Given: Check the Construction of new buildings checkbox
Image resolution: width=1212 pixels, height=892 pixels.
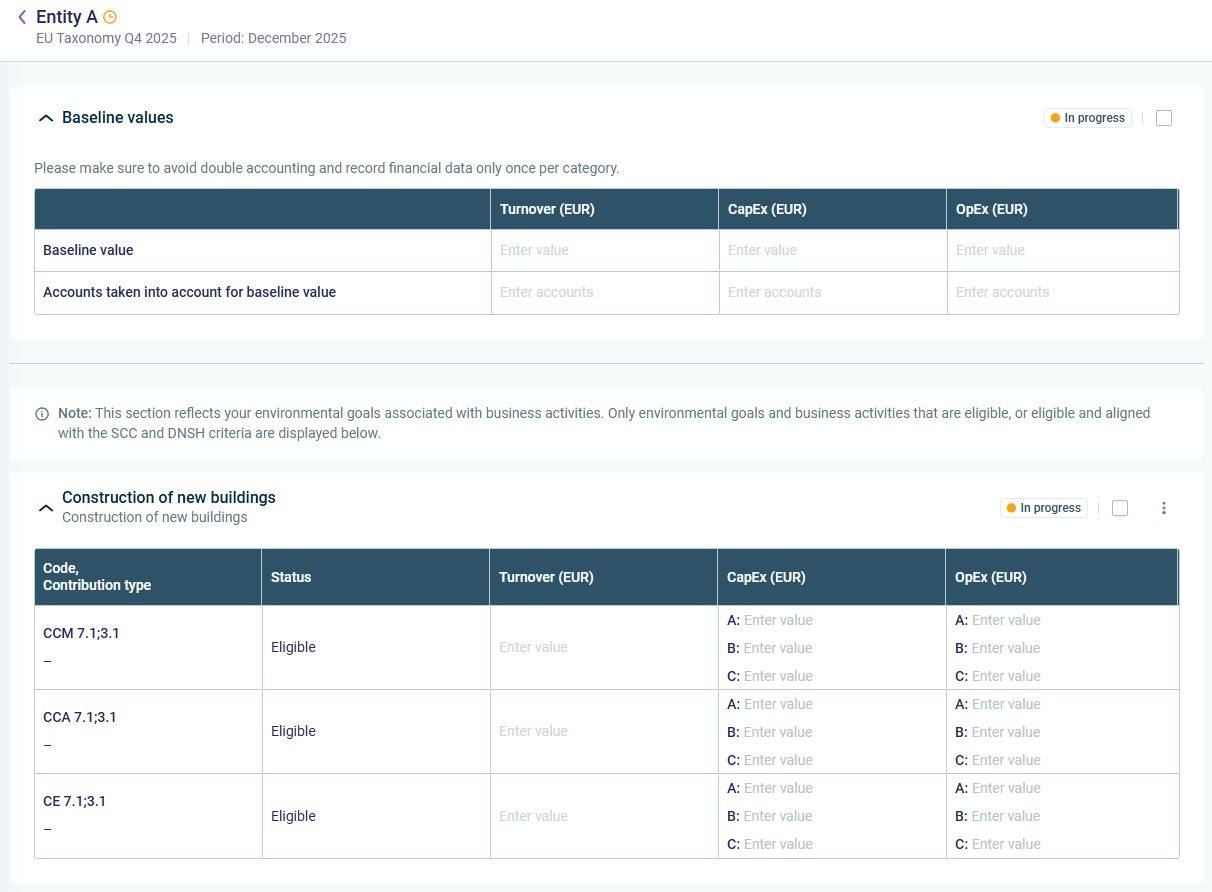Looking at the screenshot, I should pyautogui.click(x=1119, y=508).
